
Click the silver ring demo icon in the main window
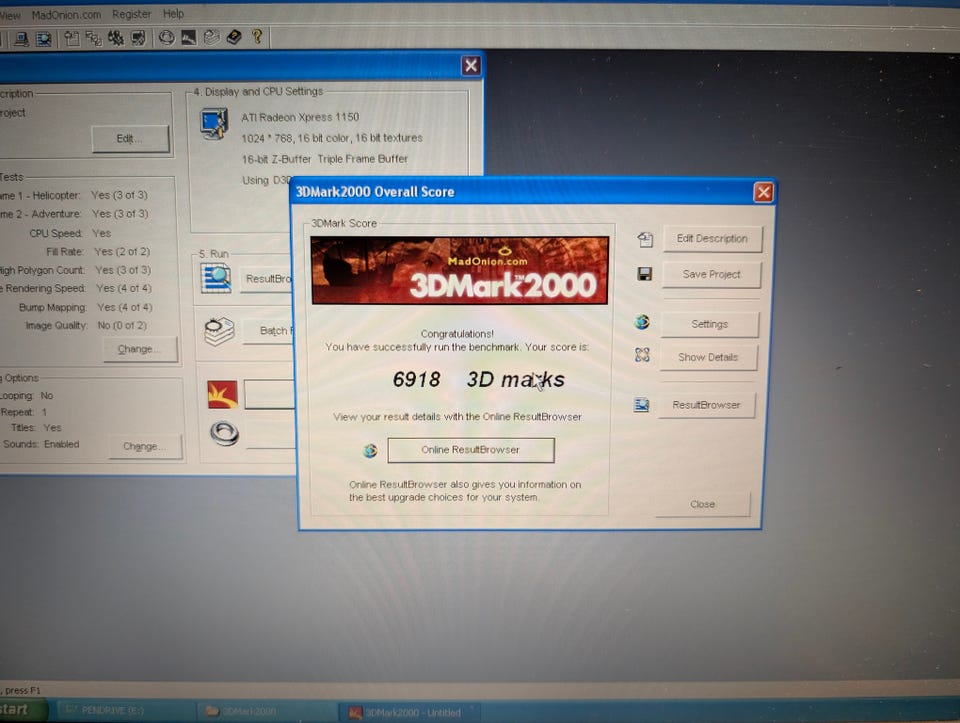225,433
